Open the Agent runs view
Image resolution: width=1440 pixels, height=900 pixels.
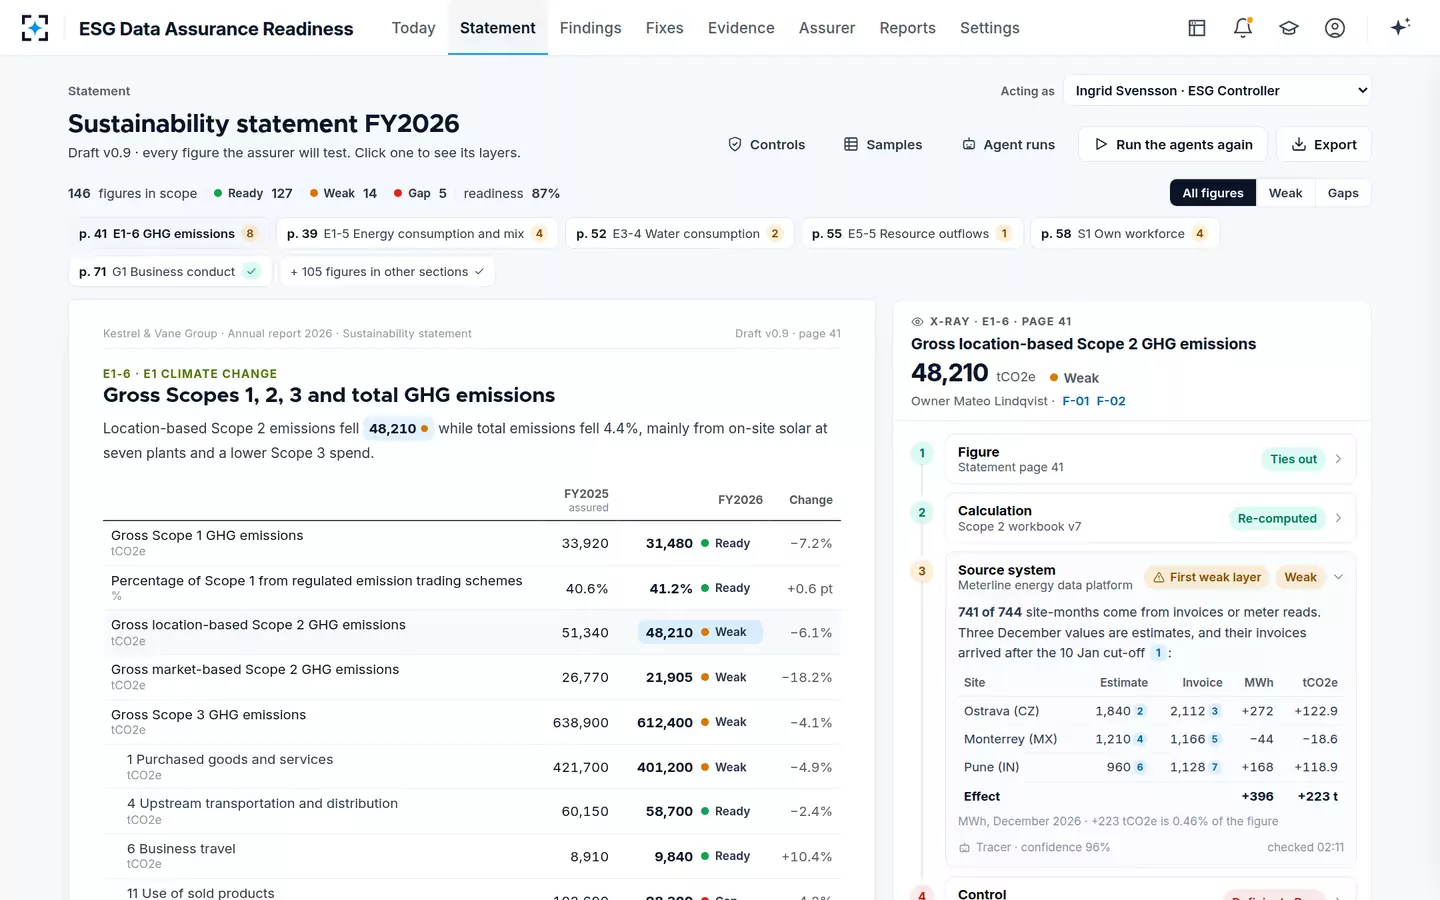tap(1008, 145)
